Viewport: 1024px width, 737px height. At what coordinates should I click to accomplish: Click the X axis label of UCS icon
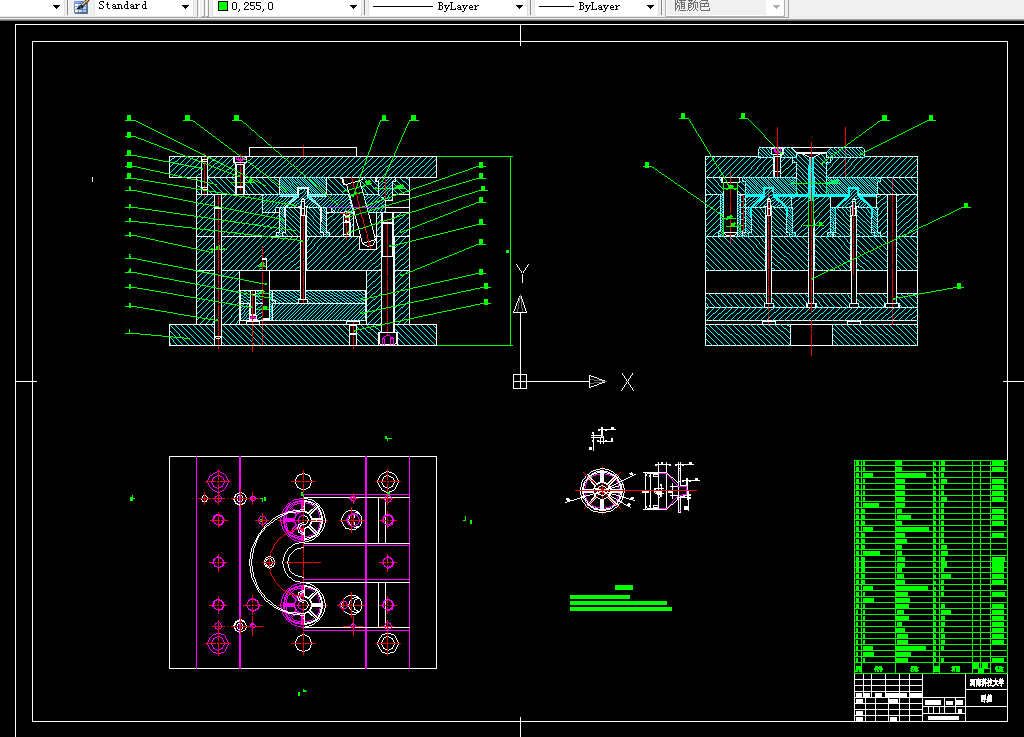click(627, 382)
